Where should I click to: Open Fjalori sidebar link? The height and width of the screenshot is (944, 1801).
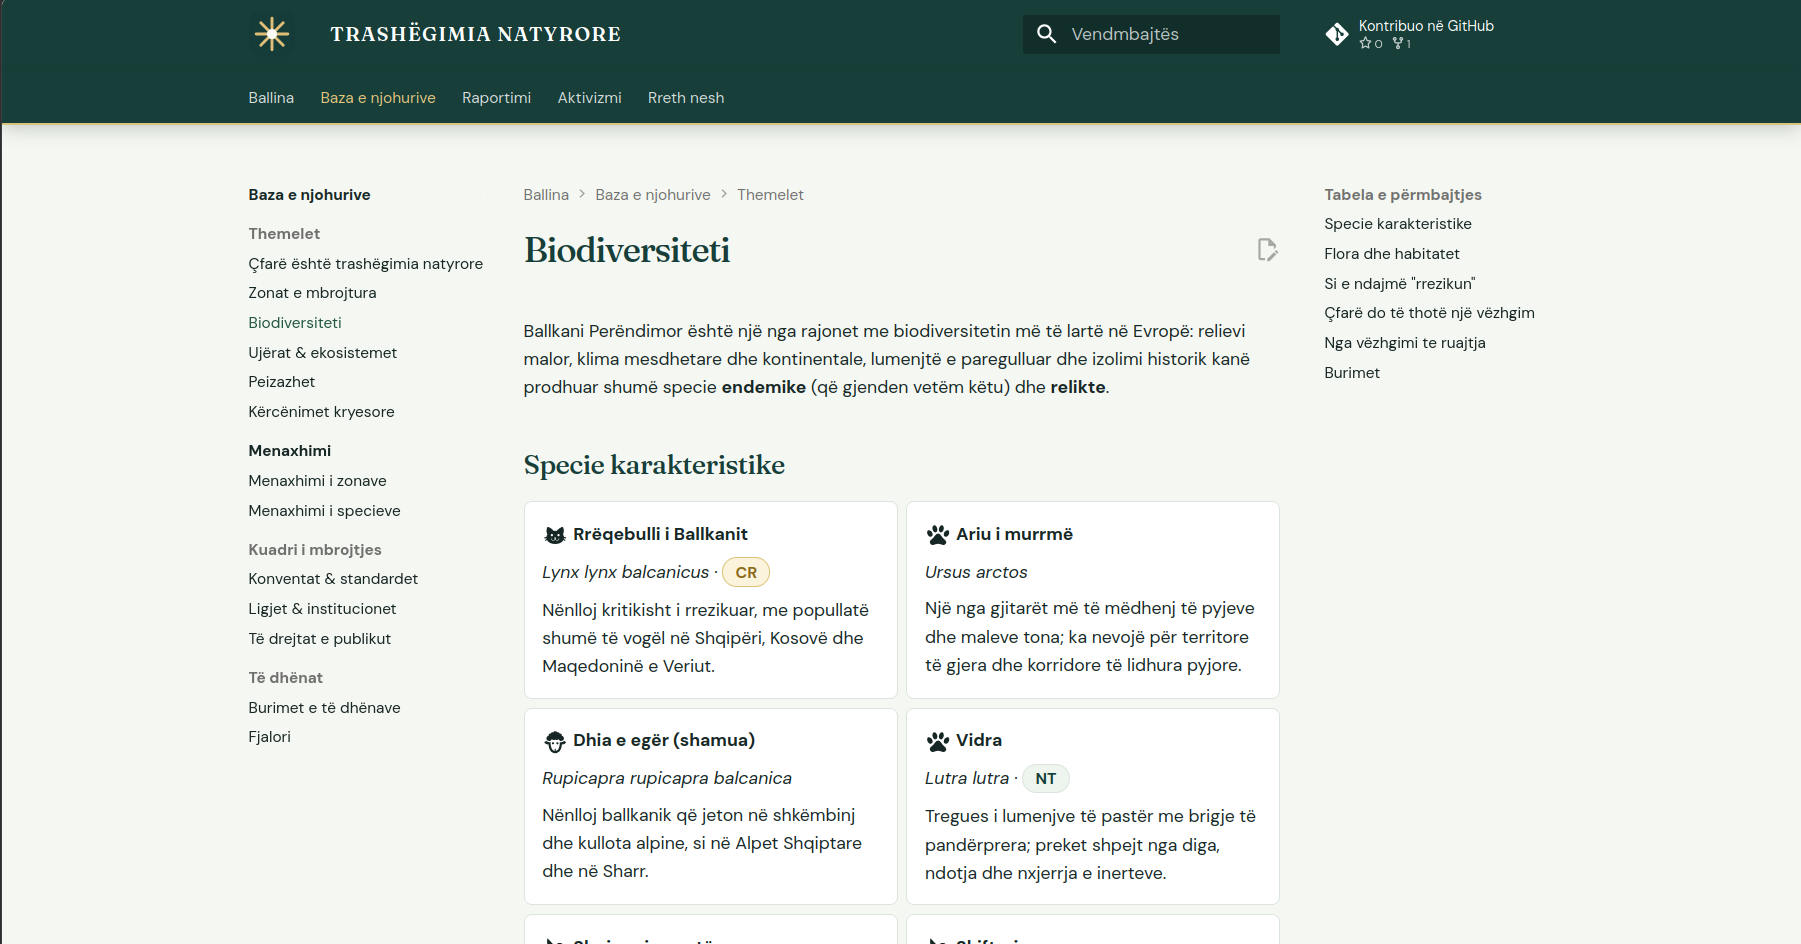point(270,737)
